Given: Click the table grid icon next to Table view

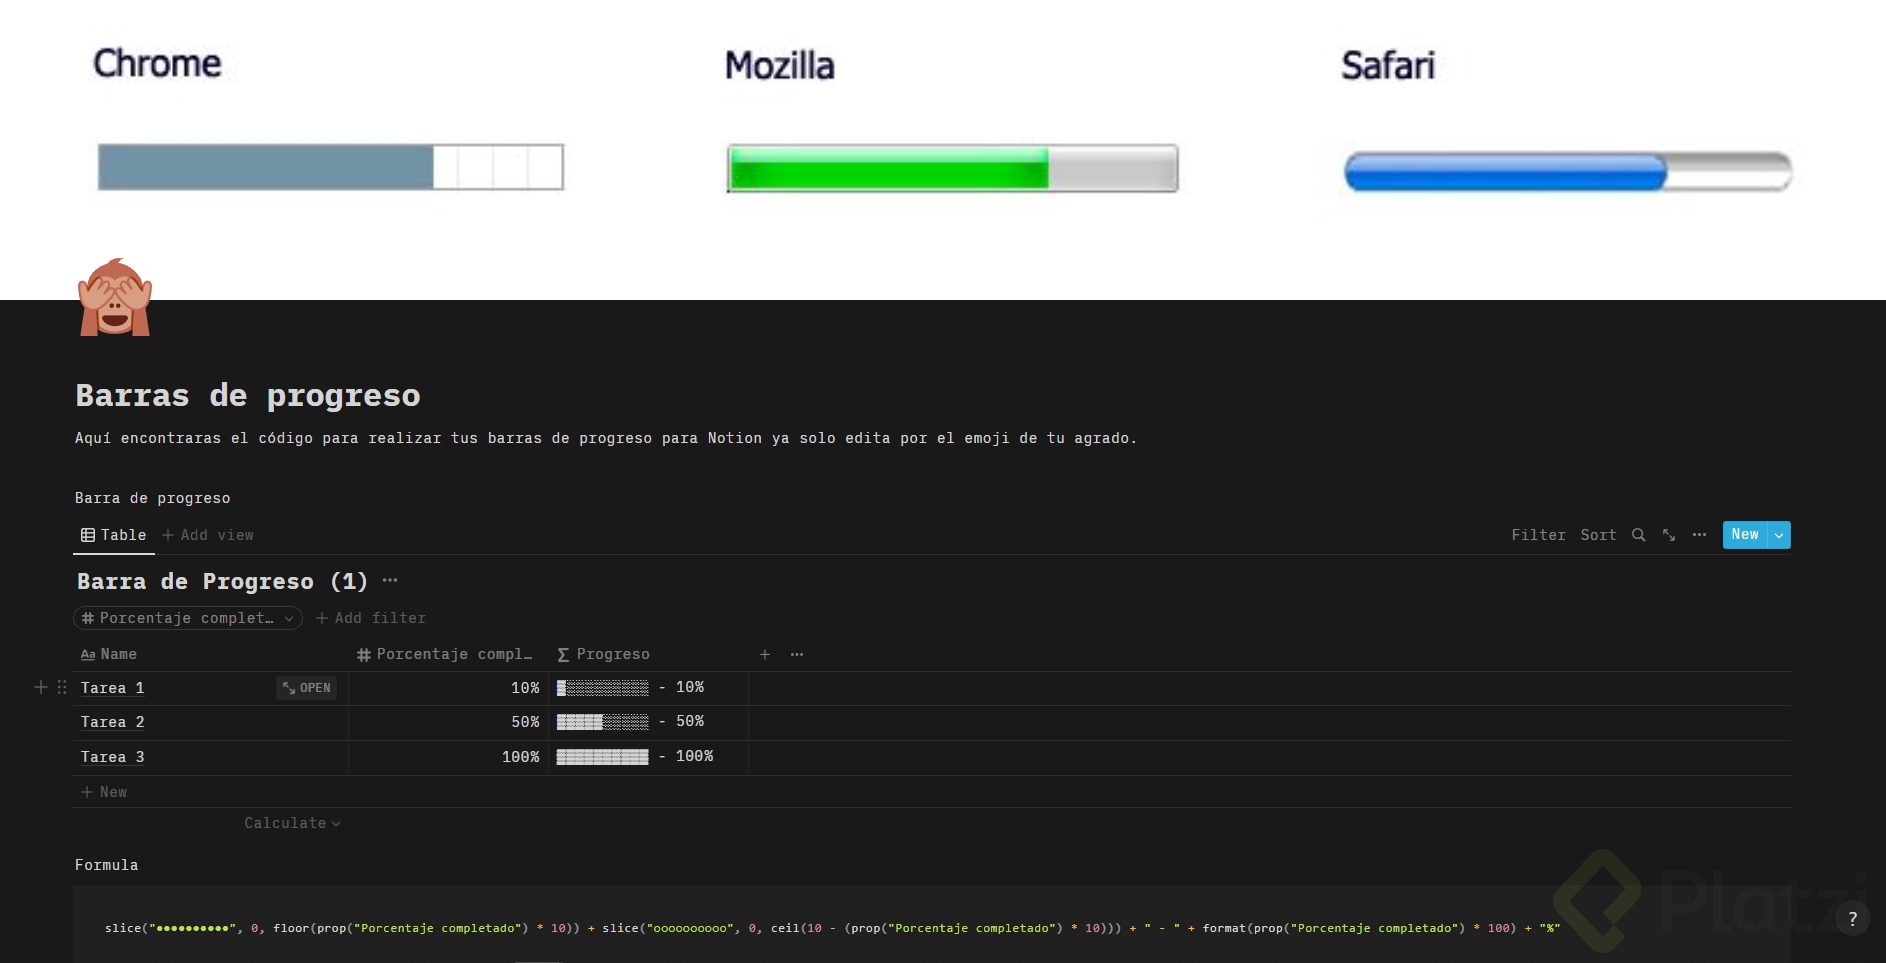Looking at the screenshot, I should pyautogui.click(x=88, y=535).
